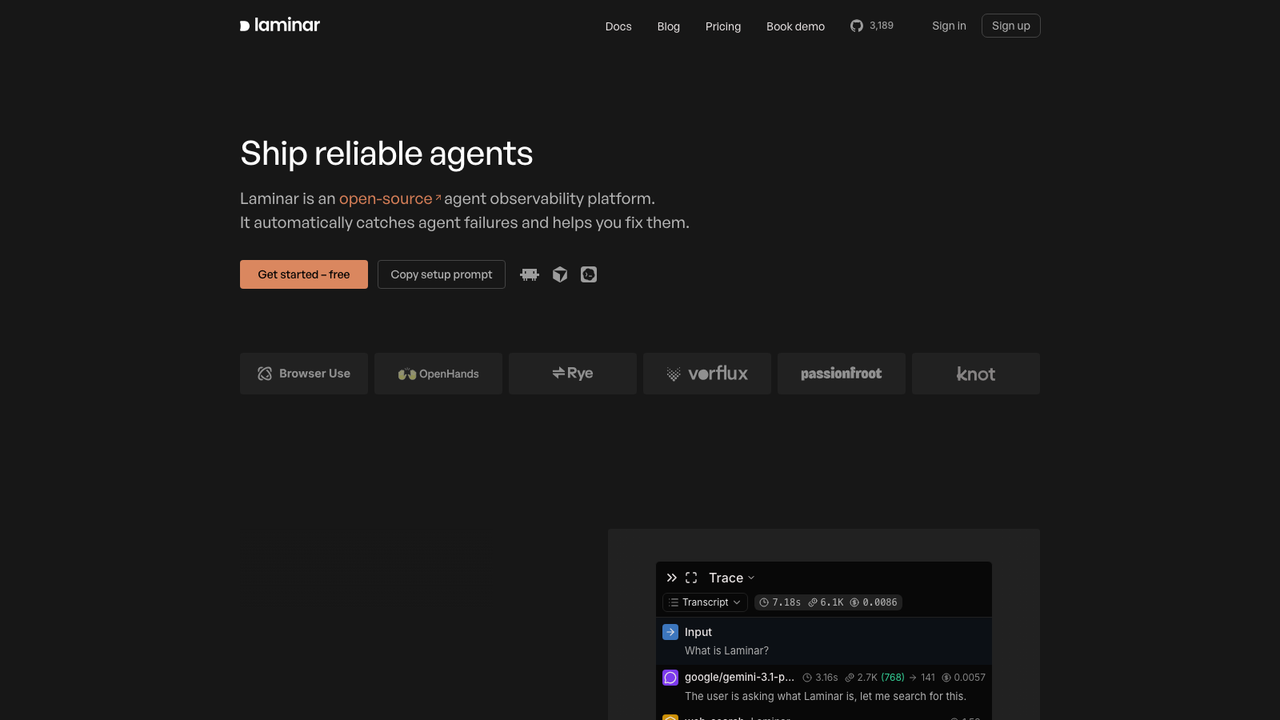Image resolution: width=1280 pixels, height=720 pixels.
Task: Open the Transcript view dropdown
Action: 705,602
